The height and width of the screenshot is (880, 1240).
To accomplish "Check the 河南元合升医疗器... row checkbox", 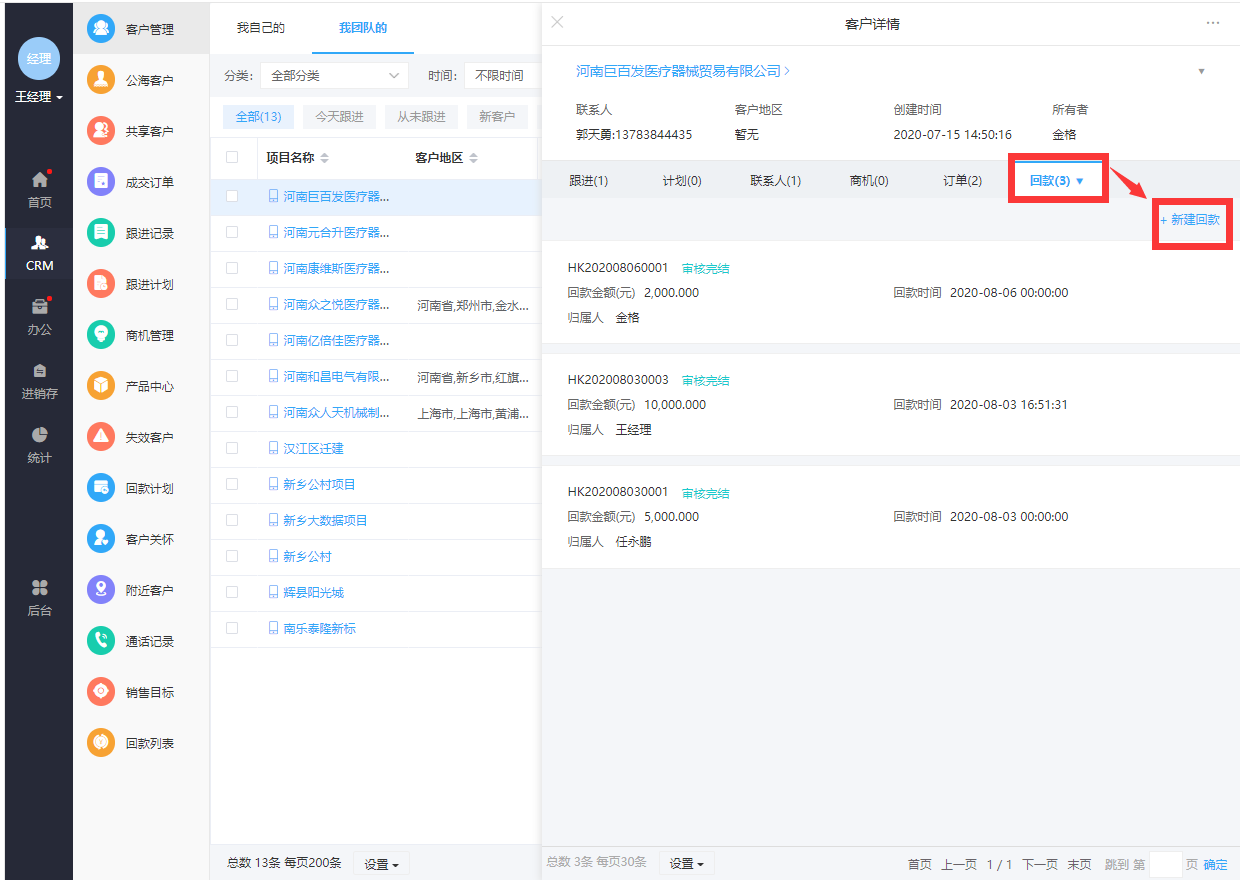I will click(232, 232).
